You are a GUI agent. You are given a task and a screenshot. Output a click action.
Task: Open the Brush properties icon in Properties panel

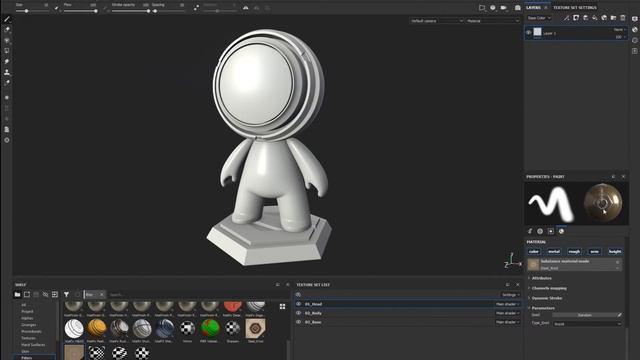point(530,231)
